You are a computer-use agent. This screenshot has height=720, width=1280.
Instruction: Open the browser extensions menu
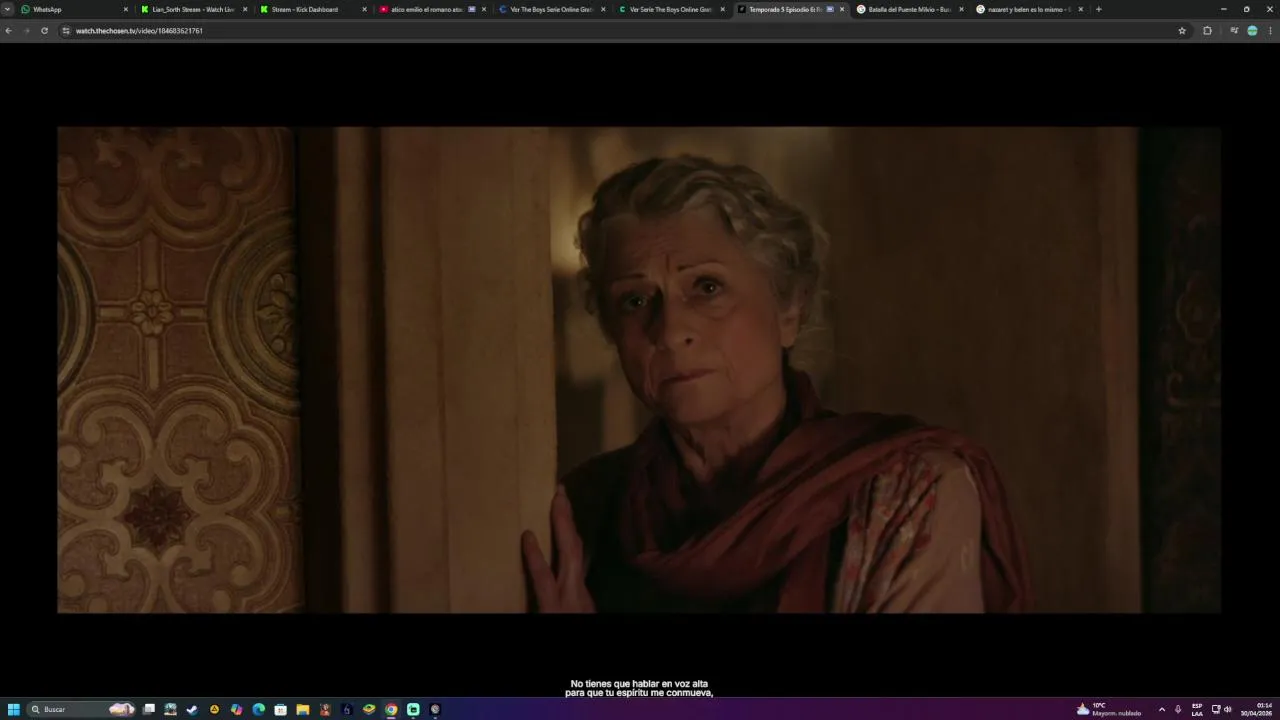(x=1207, y=31)
